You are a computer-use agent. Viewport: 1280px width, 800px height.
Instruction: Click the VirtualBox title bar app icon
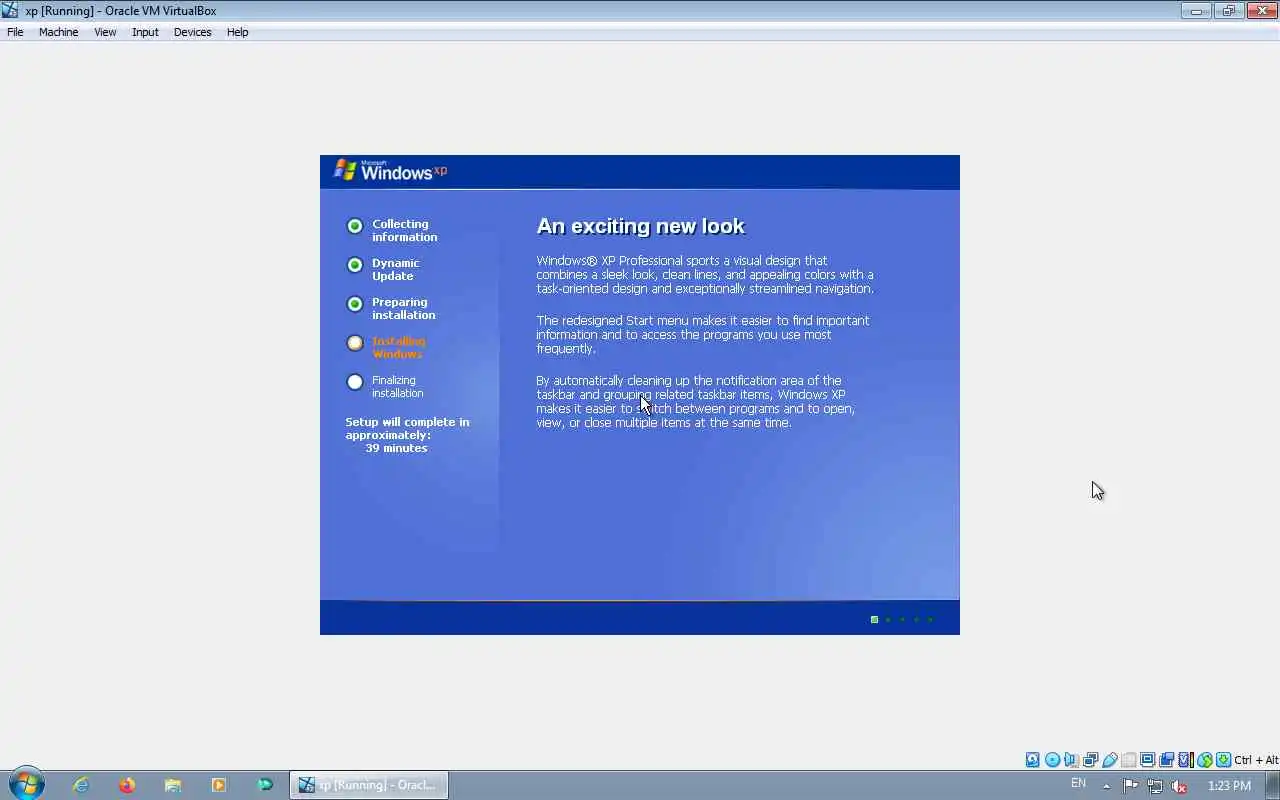(x=10, y=11)
